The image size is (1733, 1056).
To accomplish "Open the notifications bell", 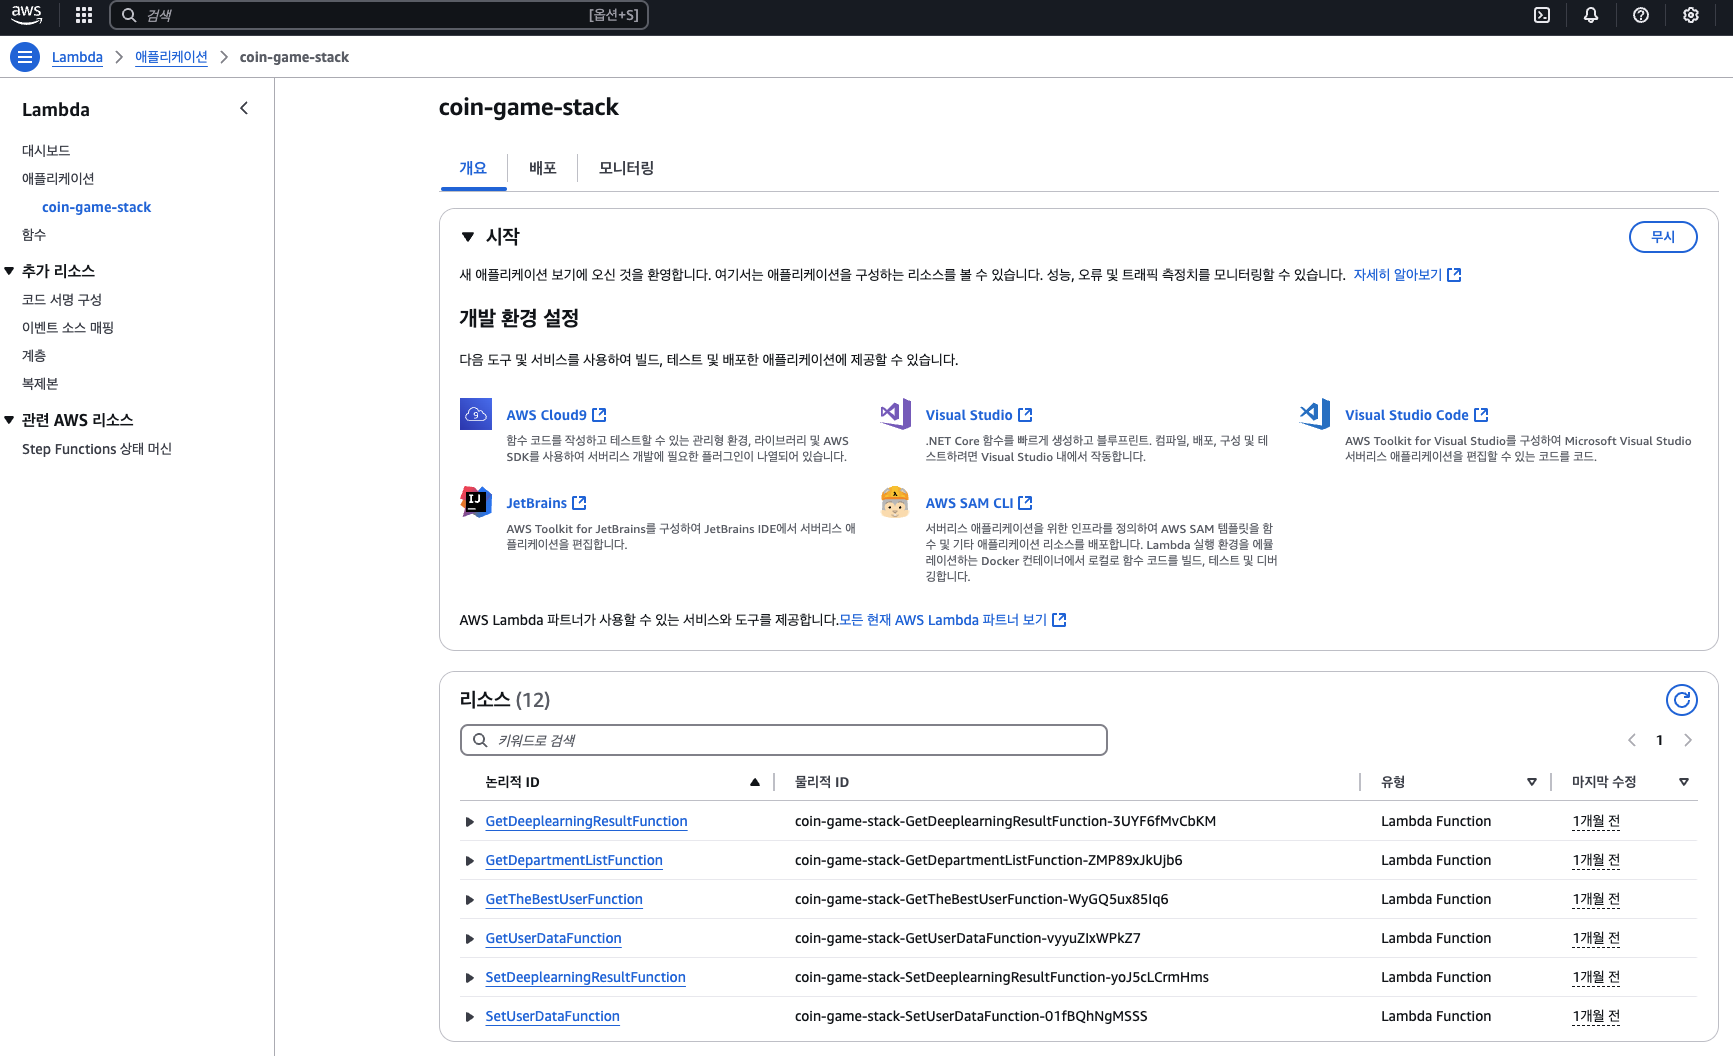I will tap(1591, 15).
